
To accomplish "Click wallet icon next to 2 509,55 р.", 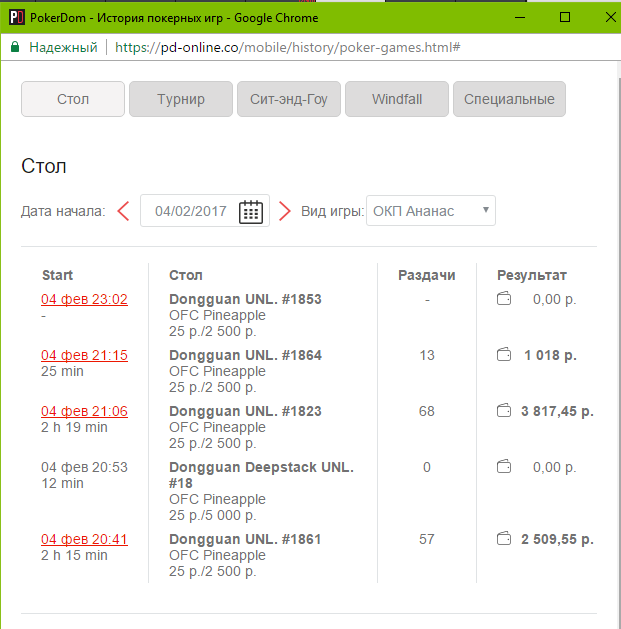I will pos(504,539).
